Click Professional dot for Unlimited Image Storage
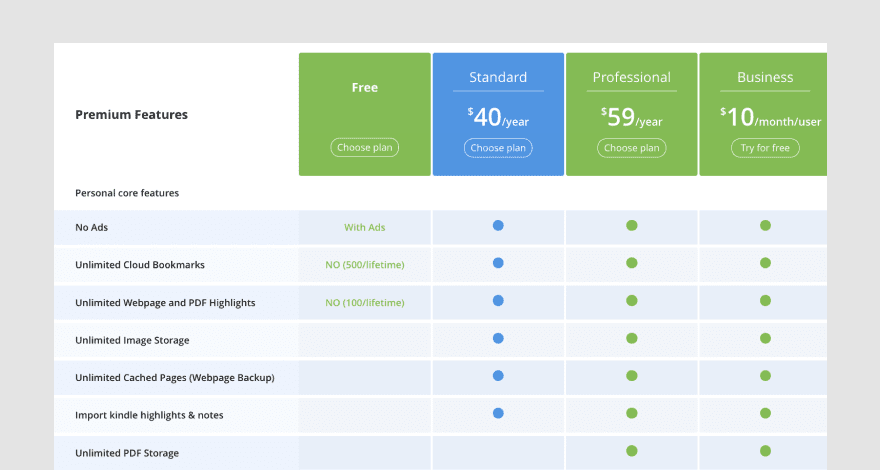880x470 pixels. (632, 339)
